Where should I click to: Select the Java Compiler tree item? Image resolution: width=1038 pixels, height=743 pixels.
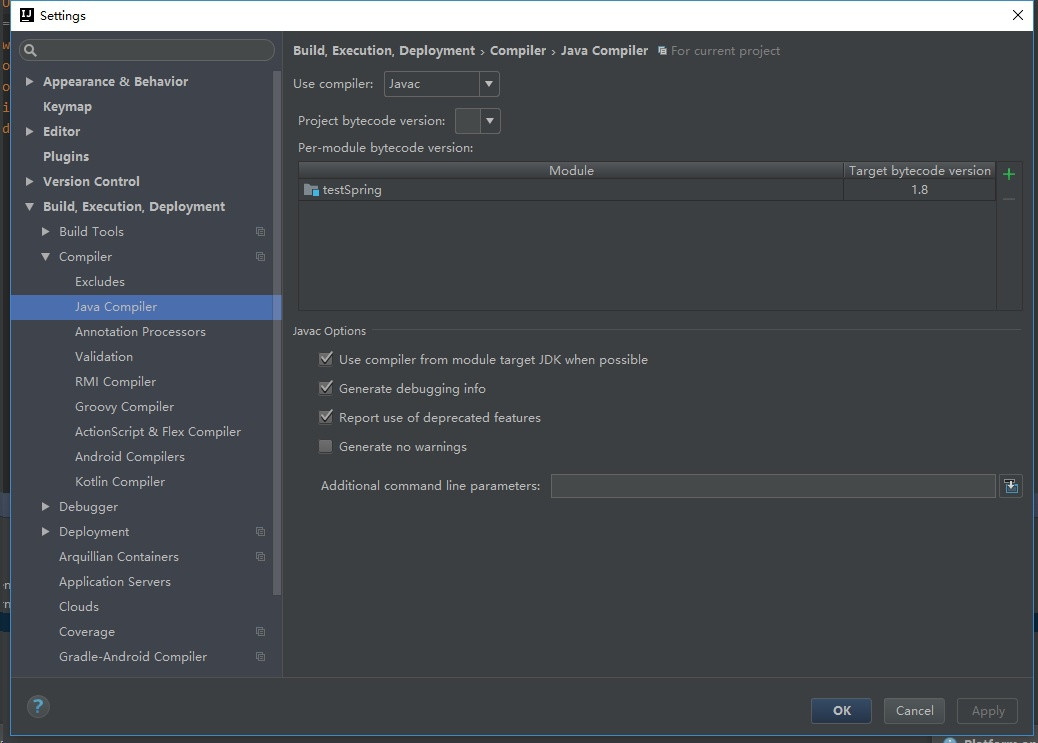(x=146, y=307)
